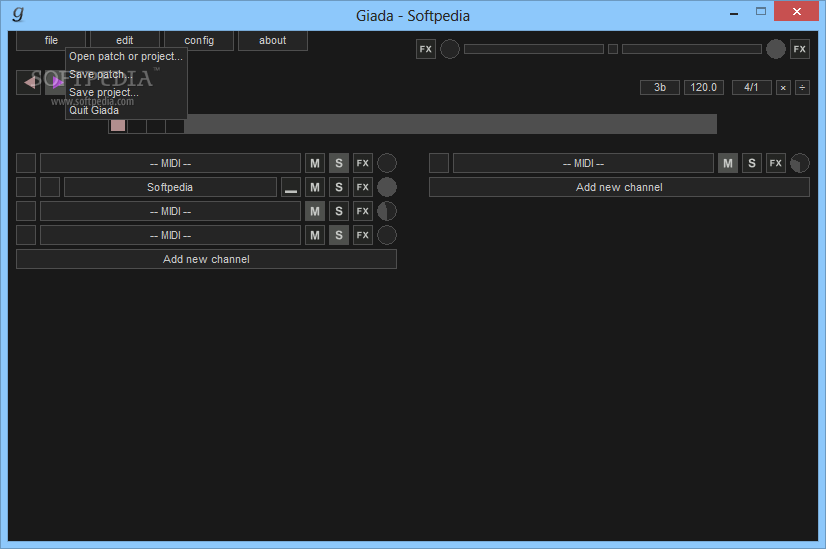Click the 3b beats field
The height and width of the screenshot is (549, 826).
coord(660,87)
